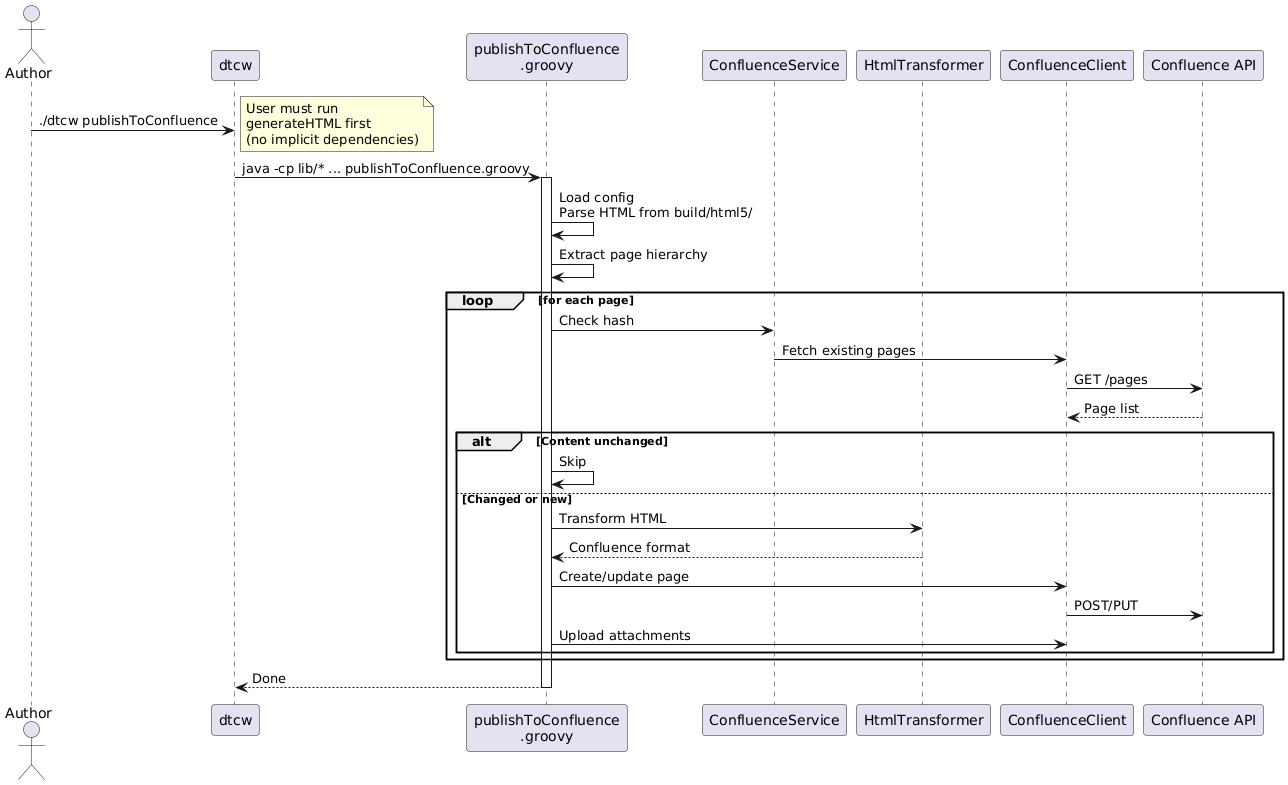Select the './dtcw publishToConfluence' message label
The height and width of the screenshot is (785, 1288).
point(129,121)
